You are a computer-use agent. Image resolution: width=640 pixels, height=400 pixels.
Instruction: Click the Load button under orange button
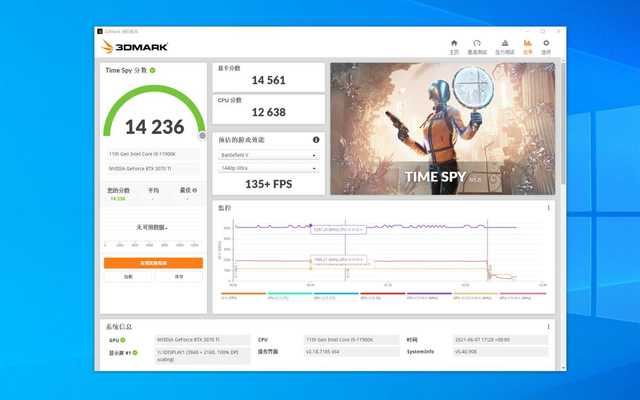(x=128, y=276)
